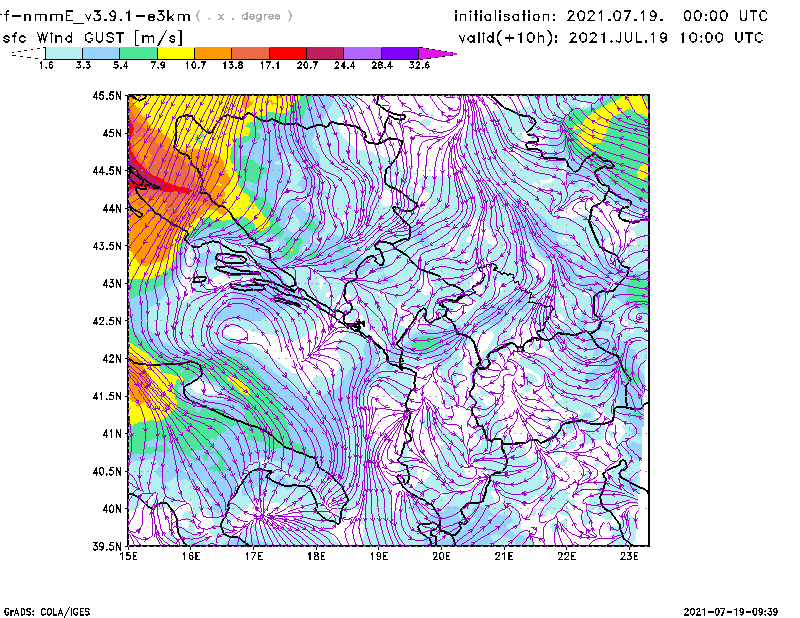Select the yellow legend swatch
This screenshot has height=618, width=800.
176,53
